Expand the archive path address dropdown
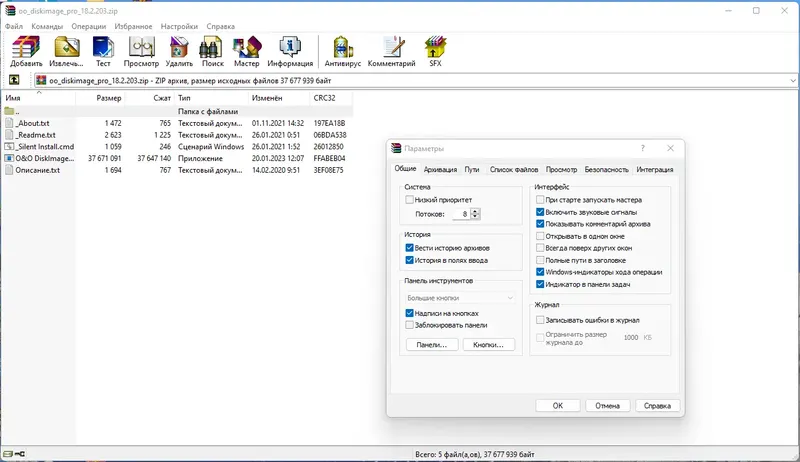The width and height of the screenshot is (800, 462). point(792,81)
